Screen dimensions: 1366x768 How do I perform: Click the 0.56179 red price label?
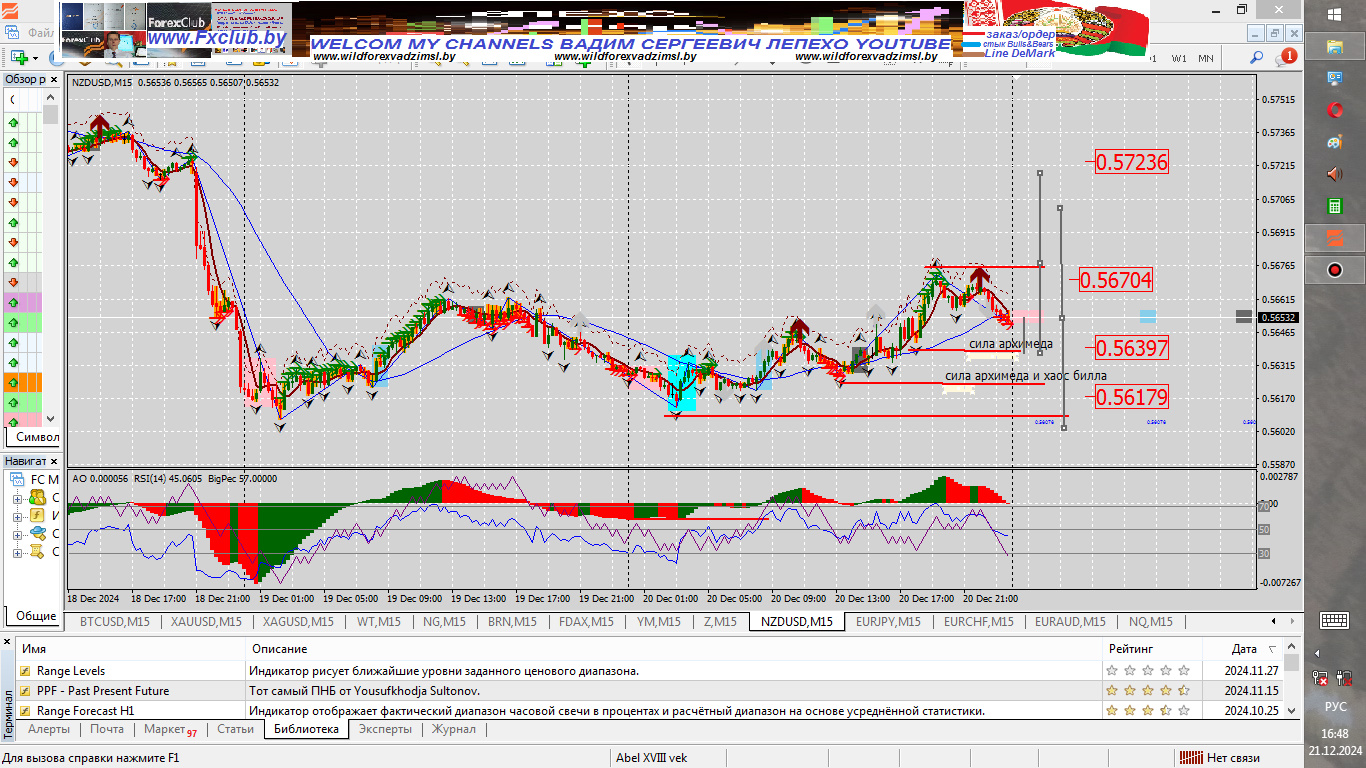coord(1132,397)
